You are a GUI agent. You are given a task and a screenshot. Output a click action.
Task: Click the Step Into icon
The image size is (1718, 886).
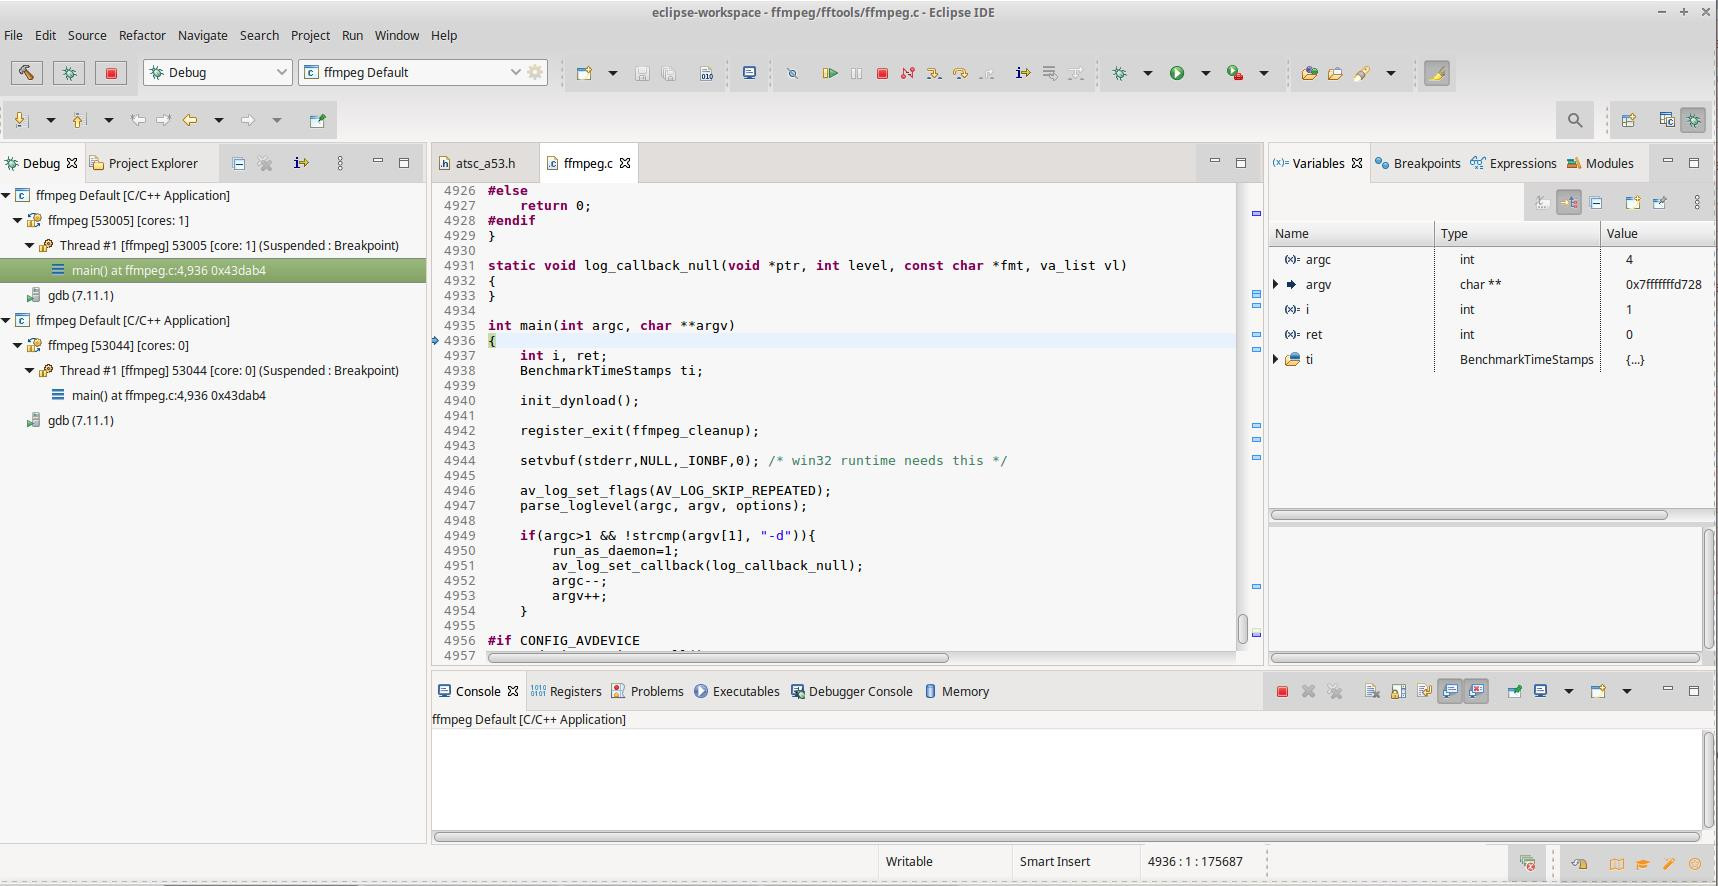coord(934,73)
